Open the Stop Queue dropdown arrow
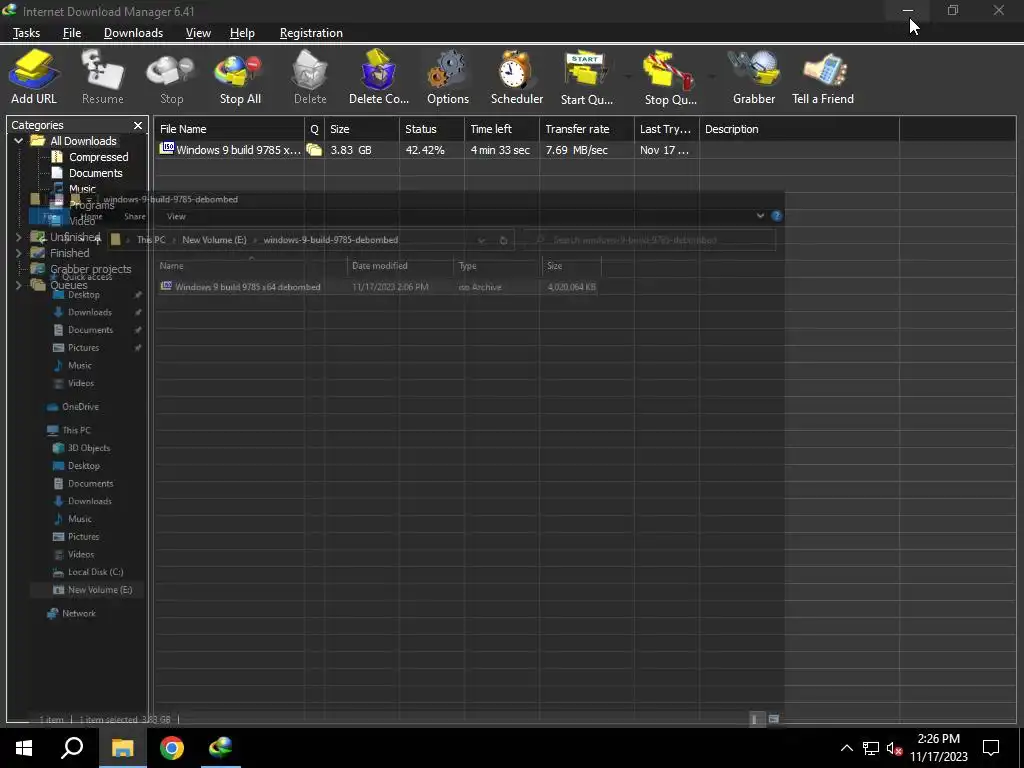 (712, 76)
